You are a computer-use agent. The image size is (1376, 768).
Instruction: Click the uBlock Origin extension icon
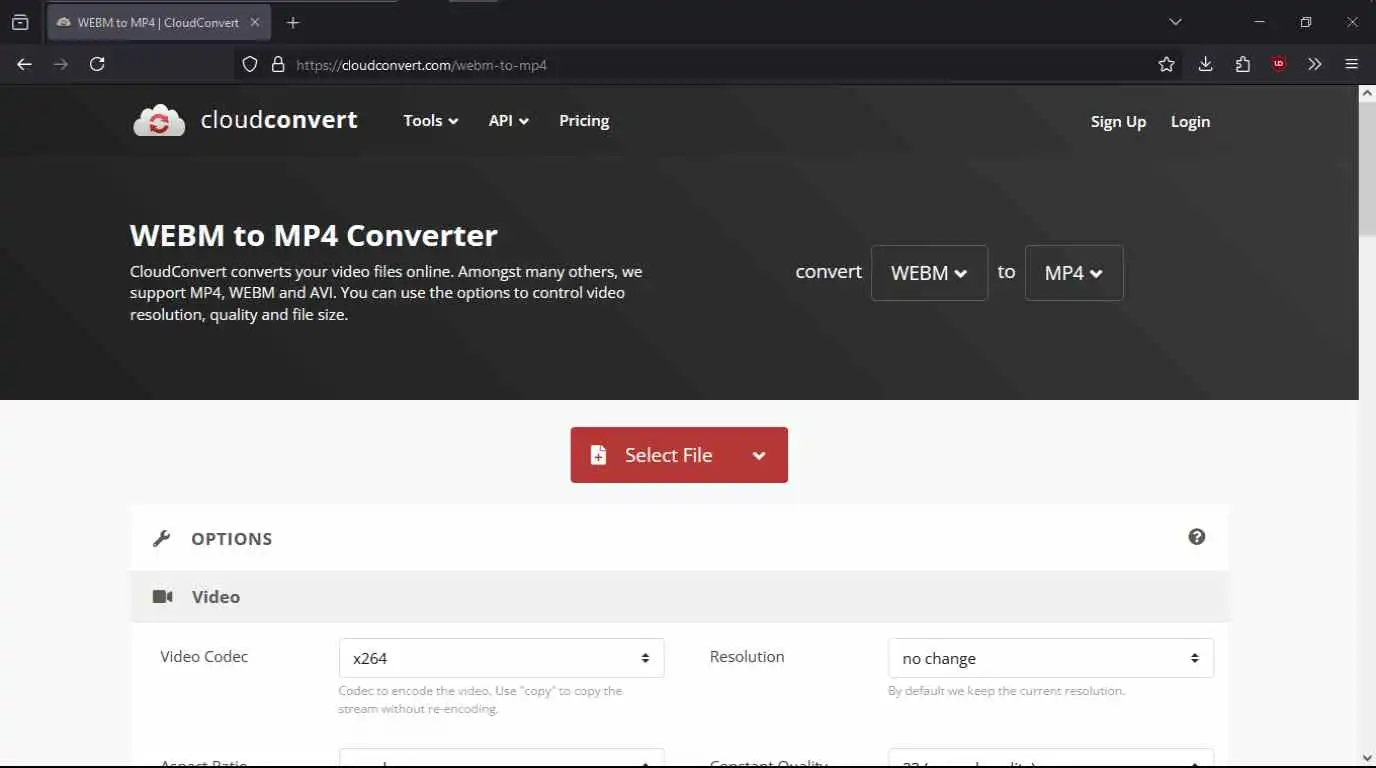click(x=1279, y=64)
